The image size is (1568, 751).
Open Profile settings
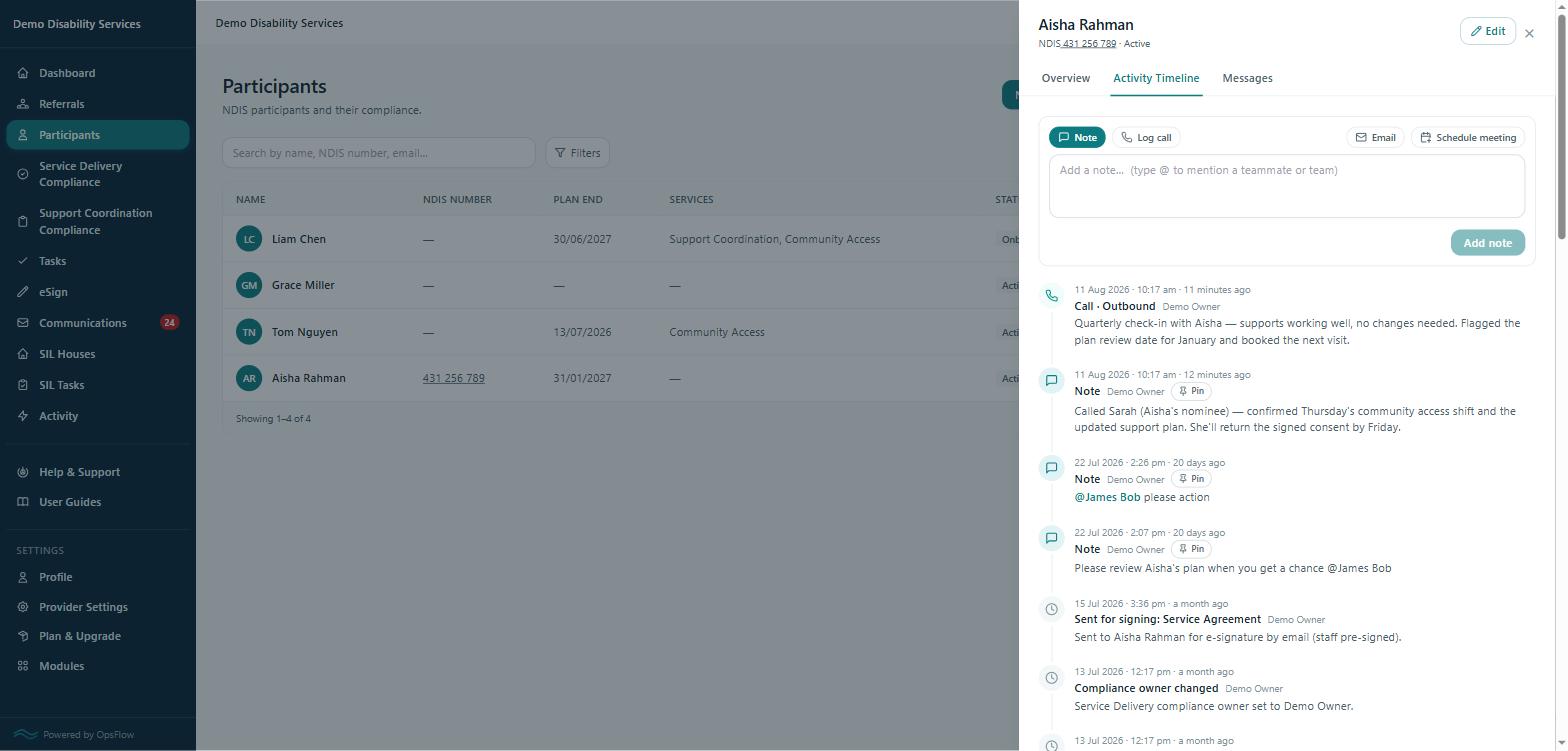97,577
